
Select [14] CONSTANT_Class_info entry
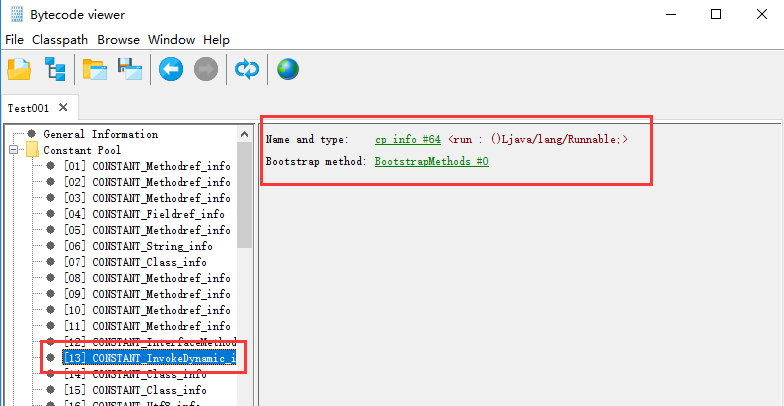[x=135, y=374]
